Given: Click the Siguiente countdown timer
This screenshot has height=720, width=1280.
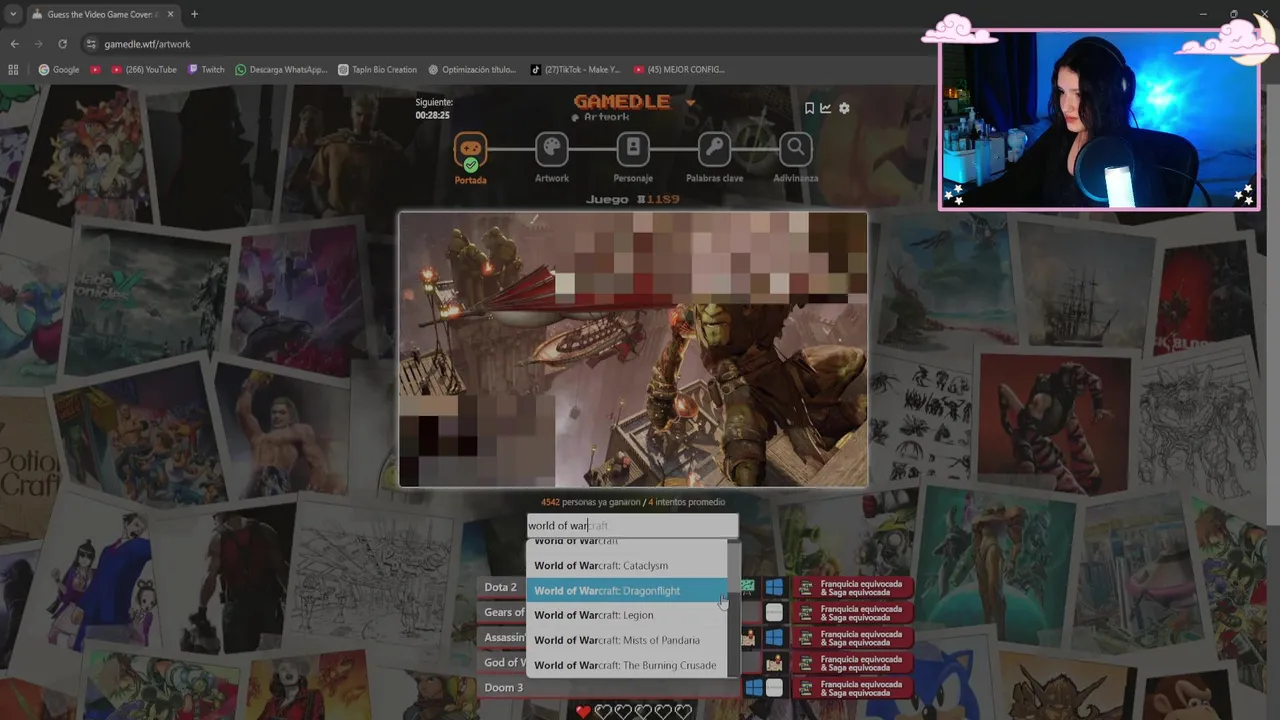Looking at the screenshot, I should 433,109.
